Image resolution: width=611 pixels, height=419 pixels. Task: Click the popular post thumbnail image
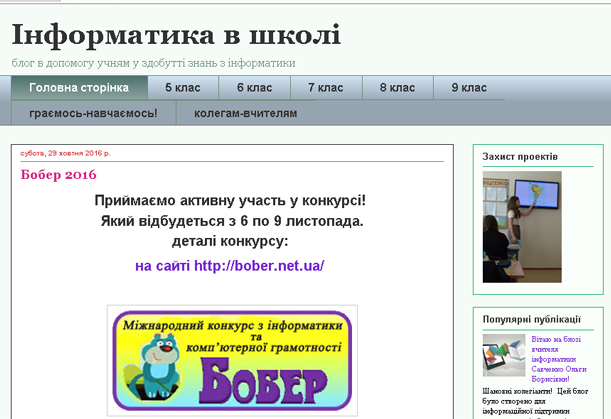(504, 355)
